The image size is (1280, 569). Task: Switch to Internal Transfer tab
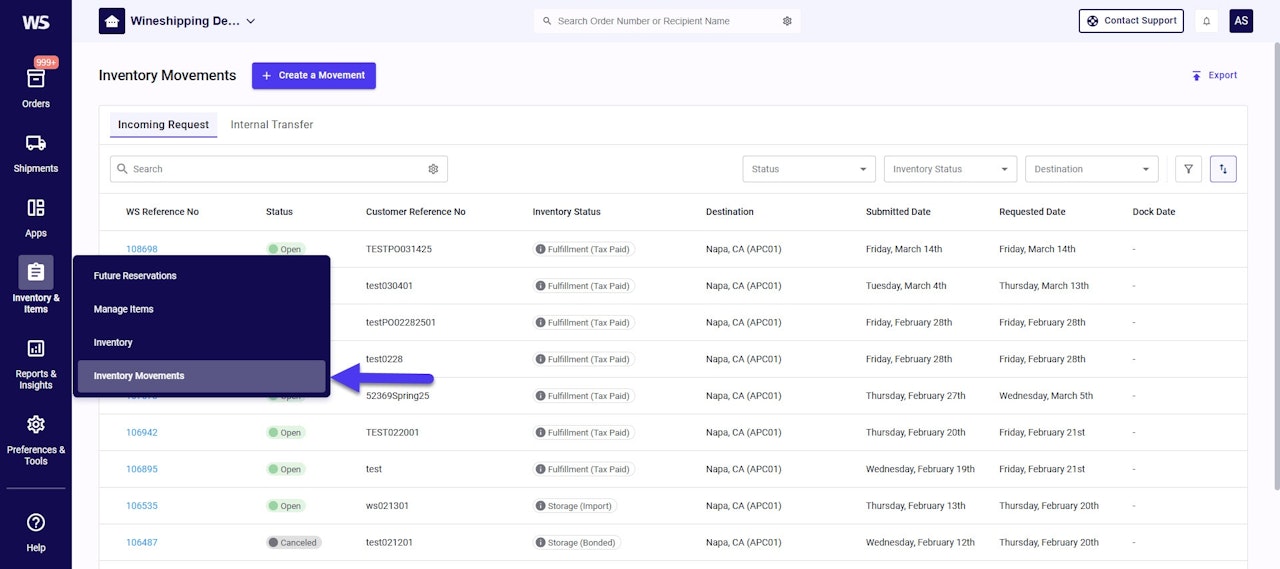[272, 125]
